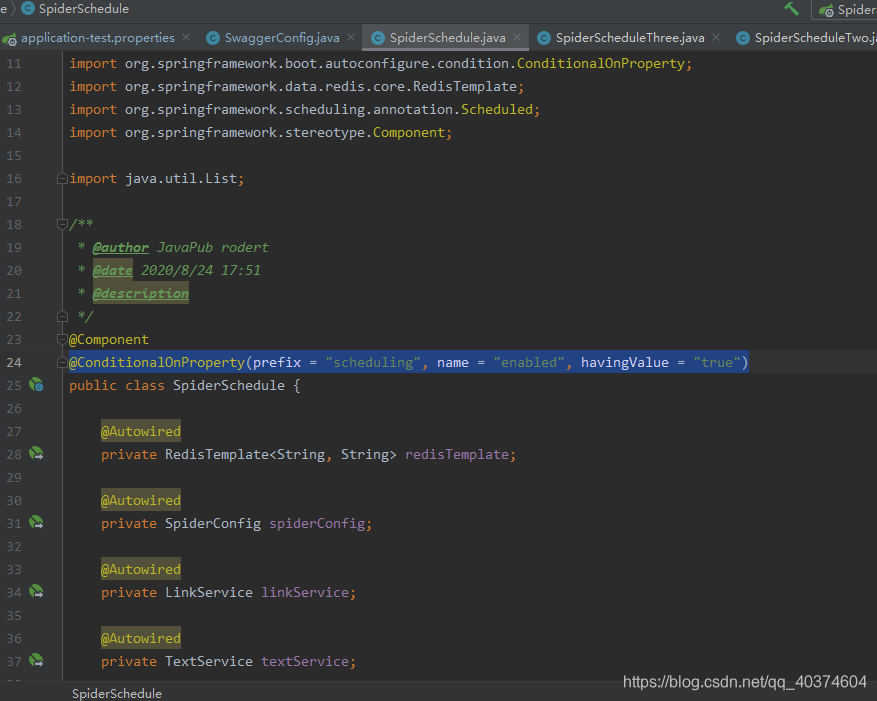Collapse the @ConditionalOnProperty annotation fold arrow

61,362
